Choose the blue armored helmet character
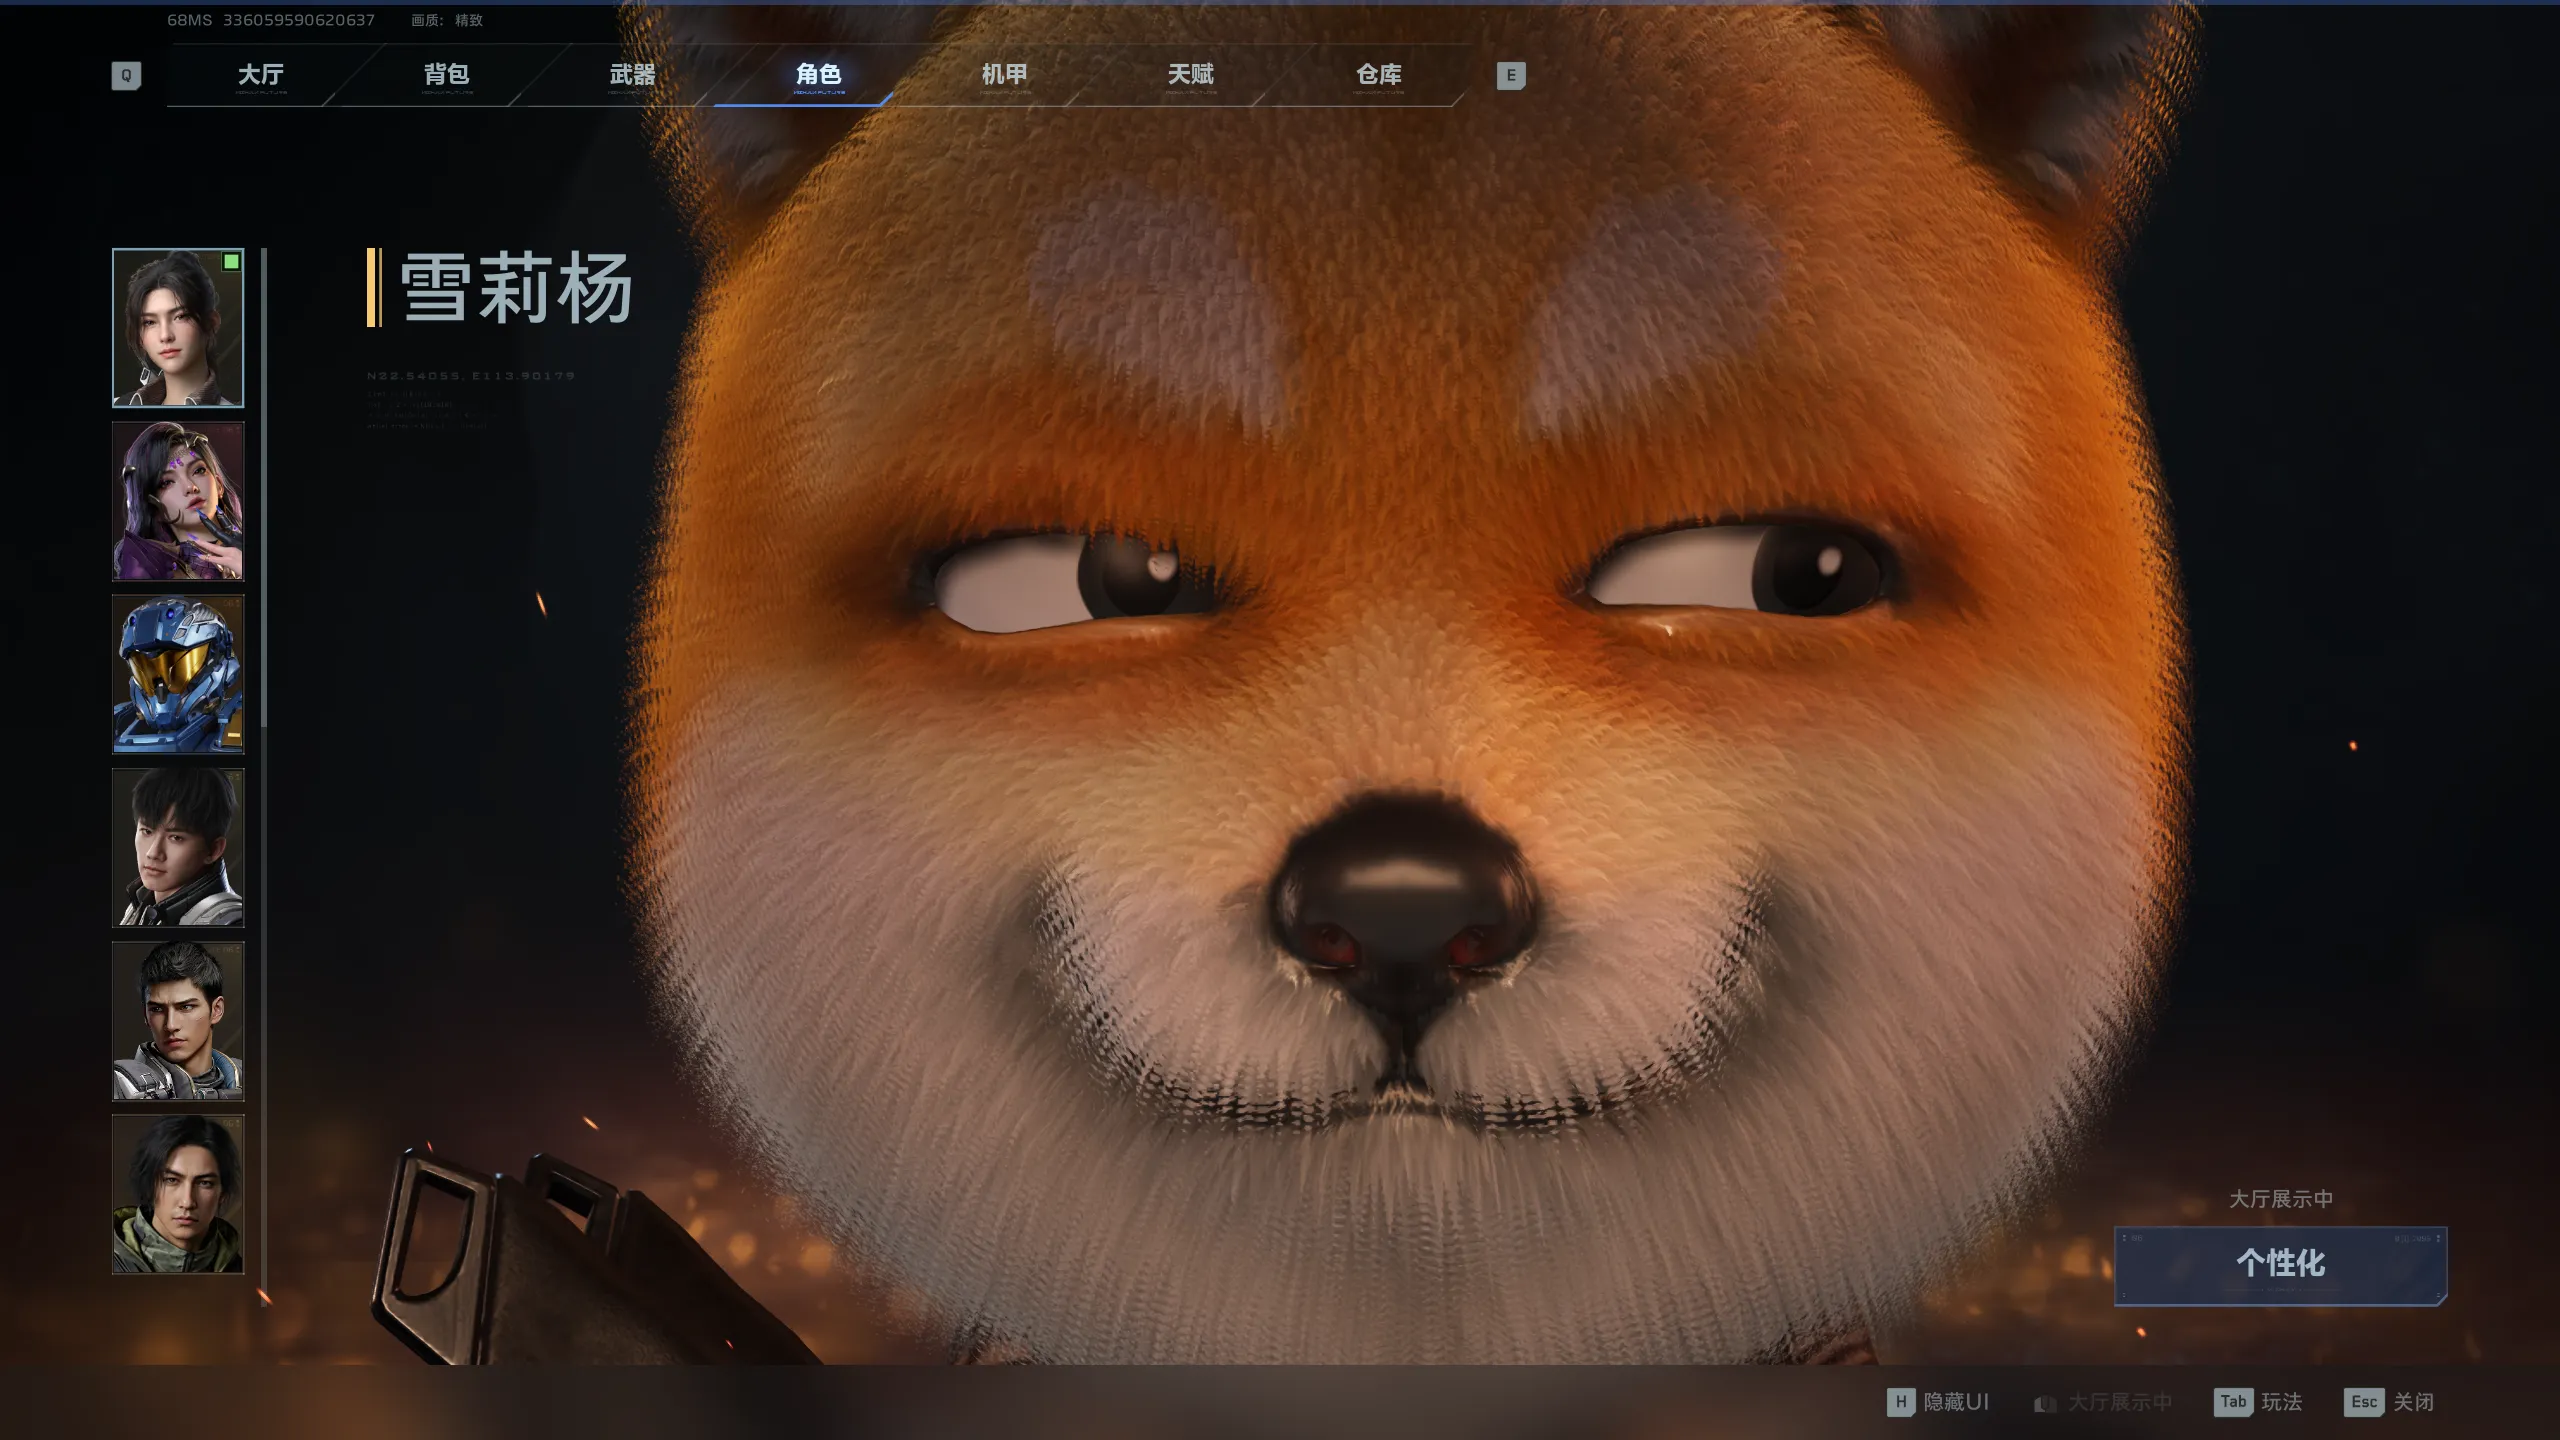 coord(178,674)
